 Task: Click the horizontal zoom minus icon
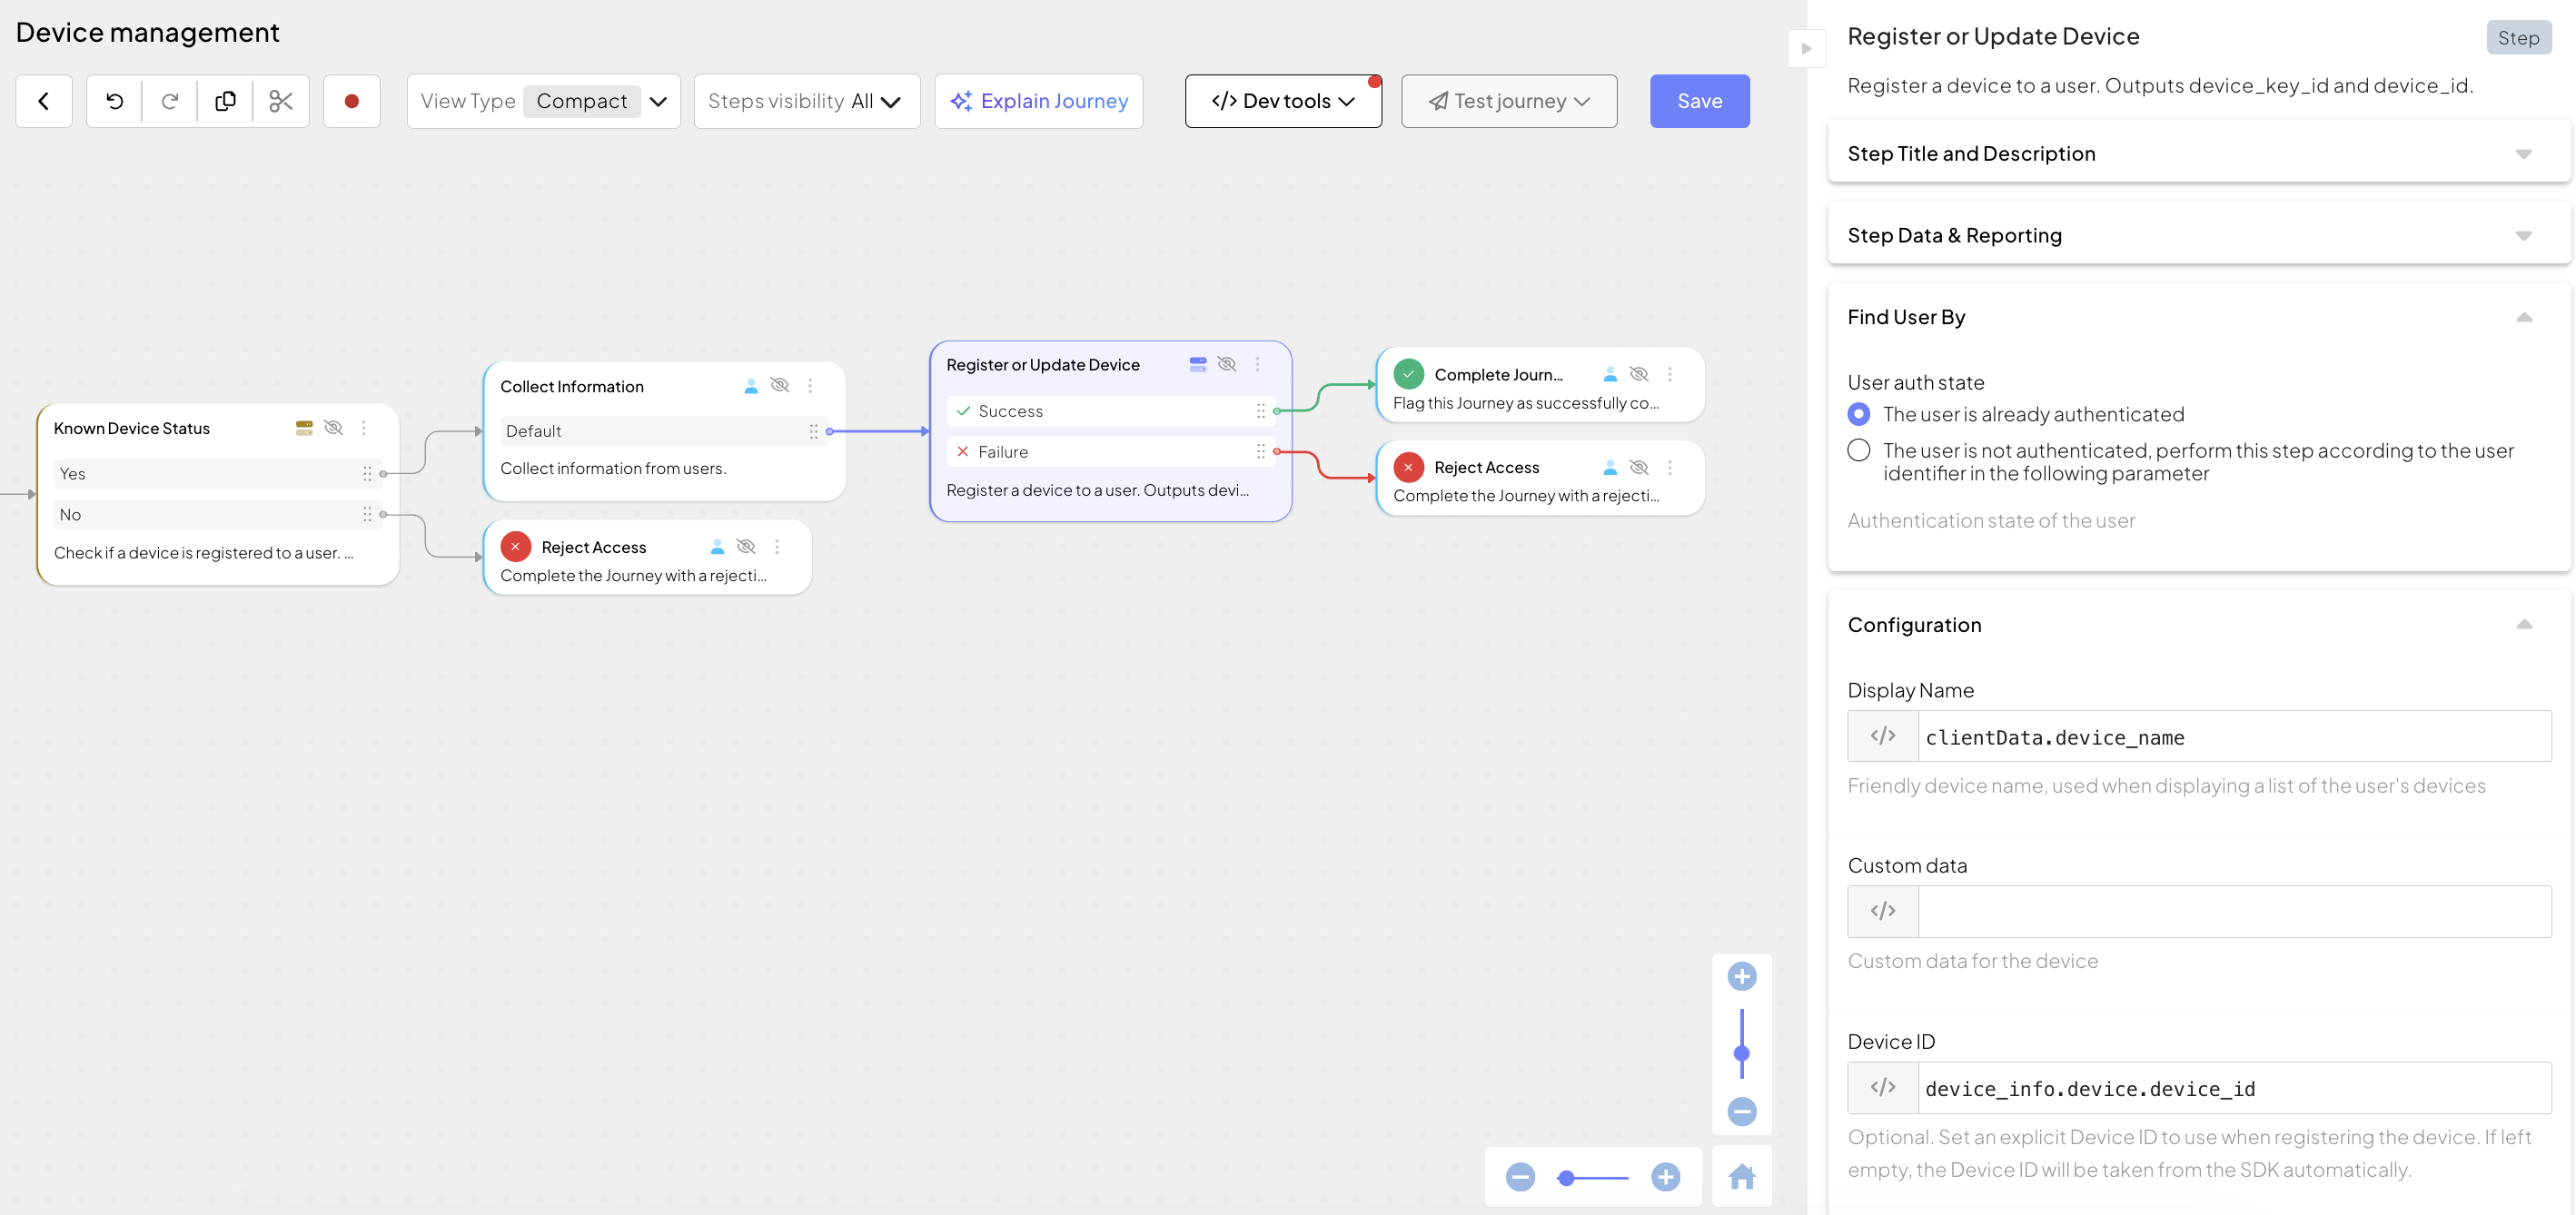[1520, 1177]
